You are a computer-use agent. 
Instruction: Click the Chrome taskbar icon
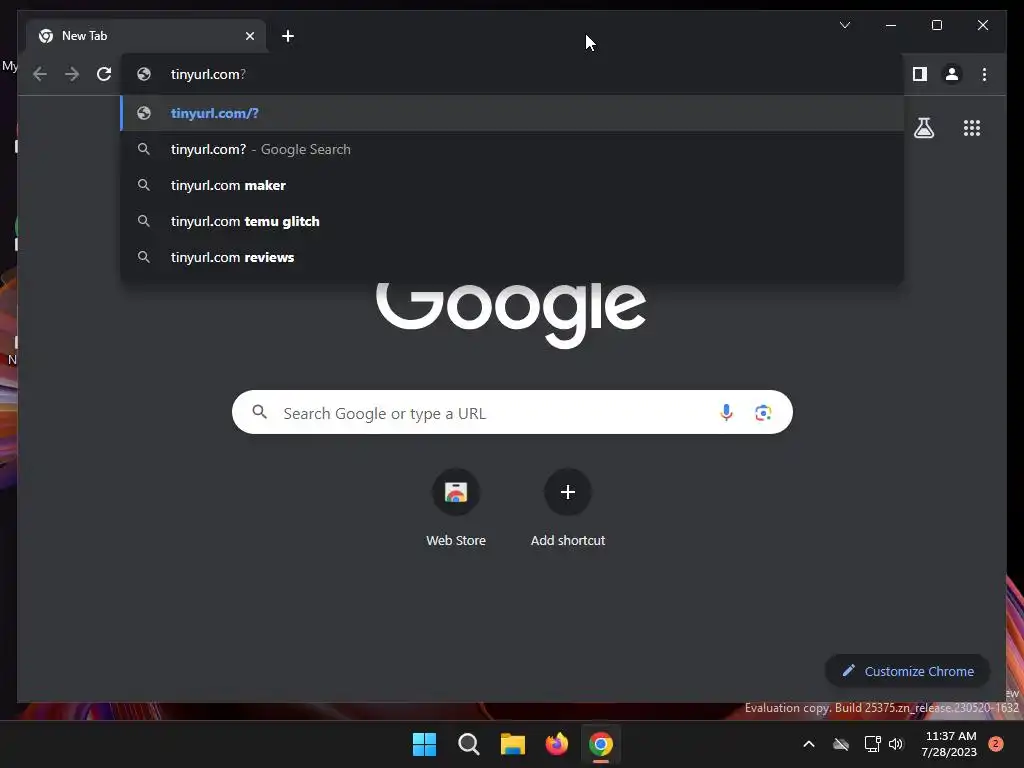601,744
